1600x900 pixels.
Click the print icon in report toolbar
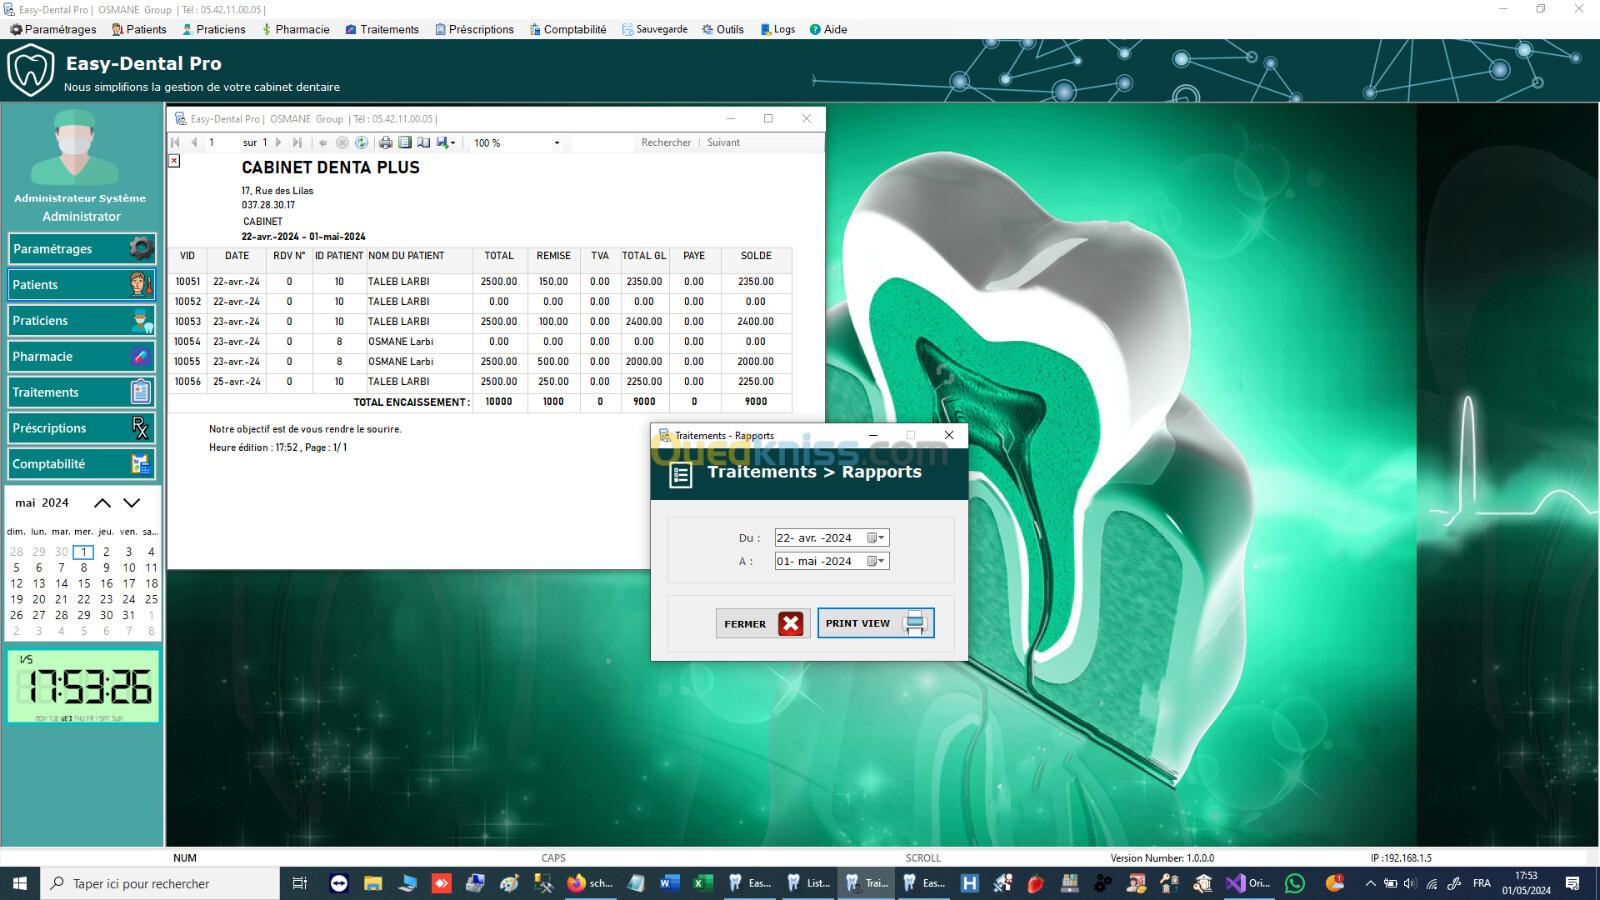coord(385,143)
